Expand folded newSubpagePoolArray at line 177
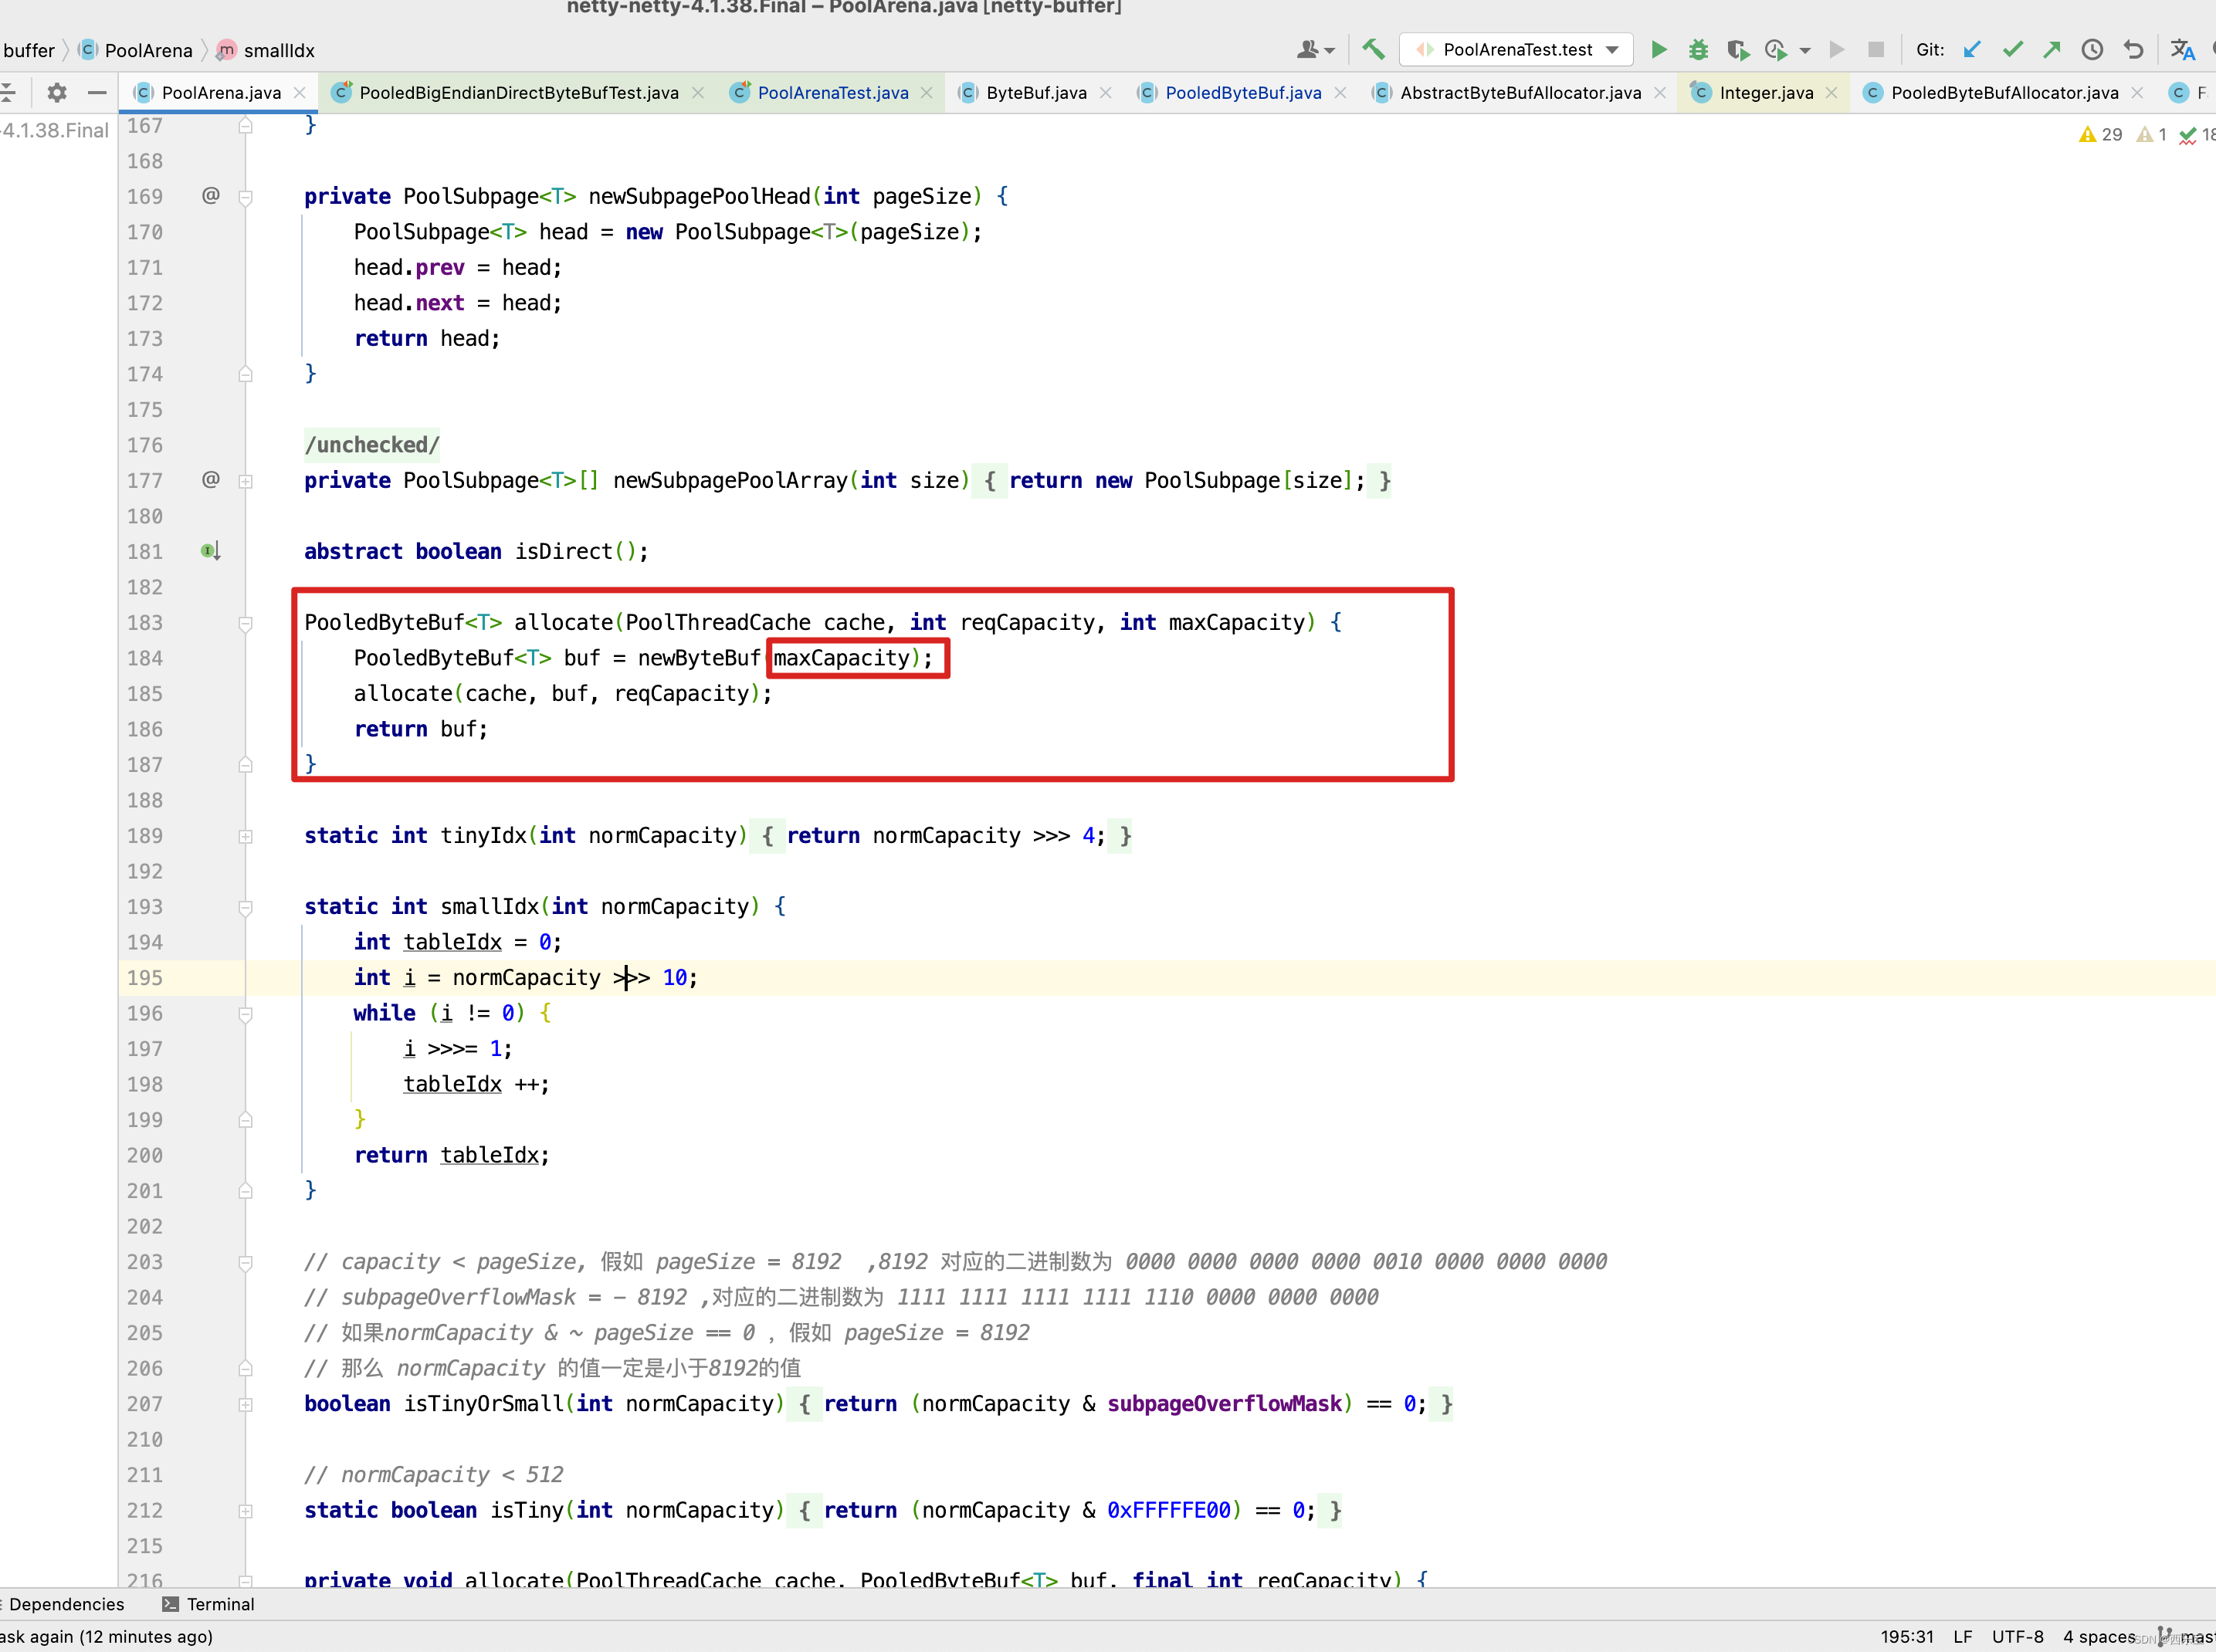Screen dimensions: 2216x1652 click(245, 481)
